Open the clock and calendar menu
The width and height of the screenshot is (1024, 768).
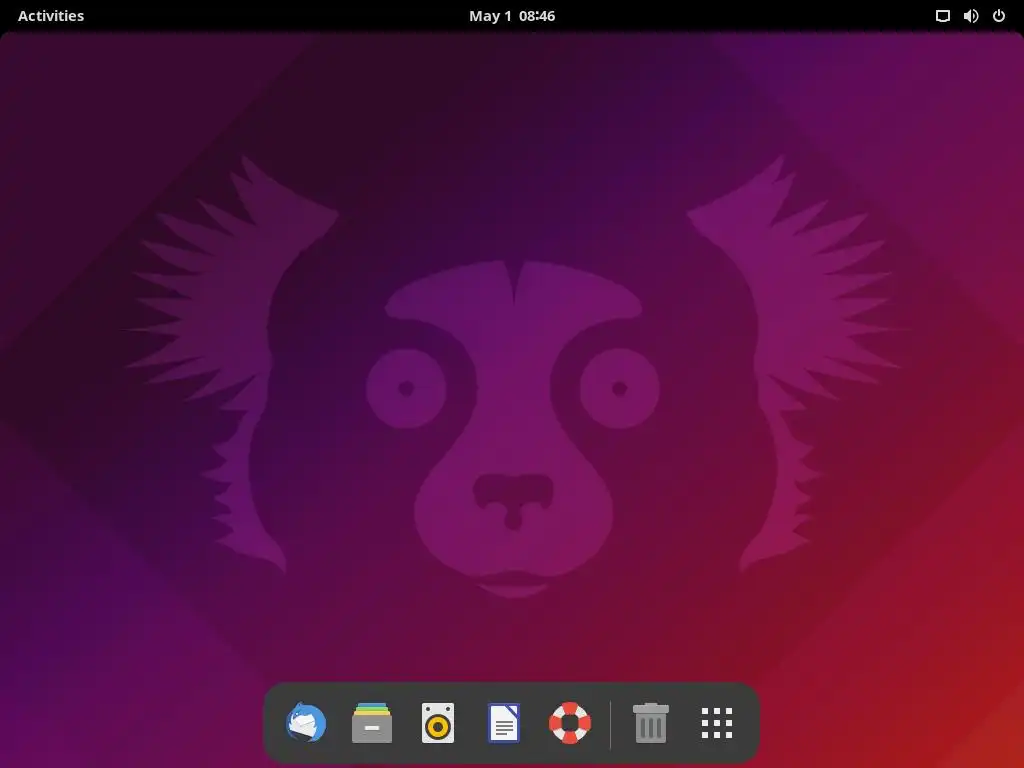tap(512, 16)
